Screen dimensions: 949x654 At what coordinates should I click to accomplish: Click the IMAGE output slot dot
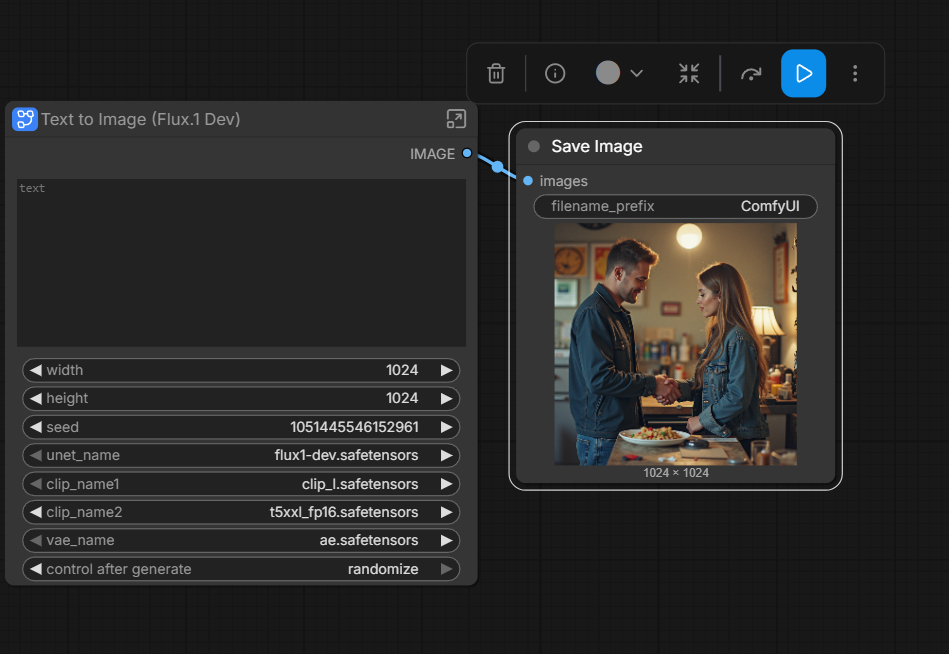coord(467,153)
